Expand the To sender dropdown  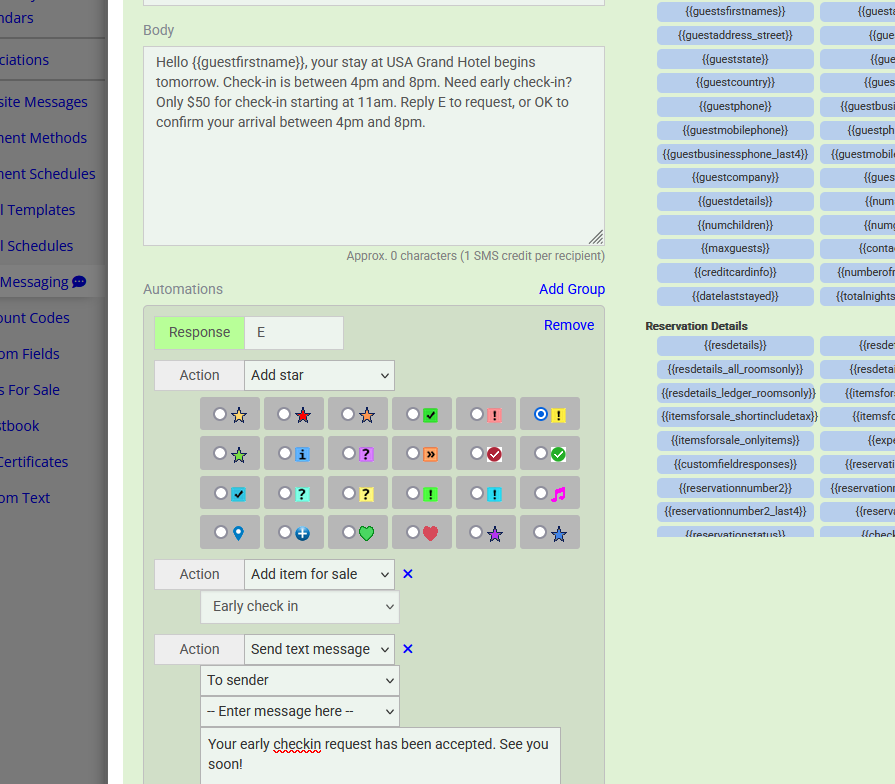point(299,680)
